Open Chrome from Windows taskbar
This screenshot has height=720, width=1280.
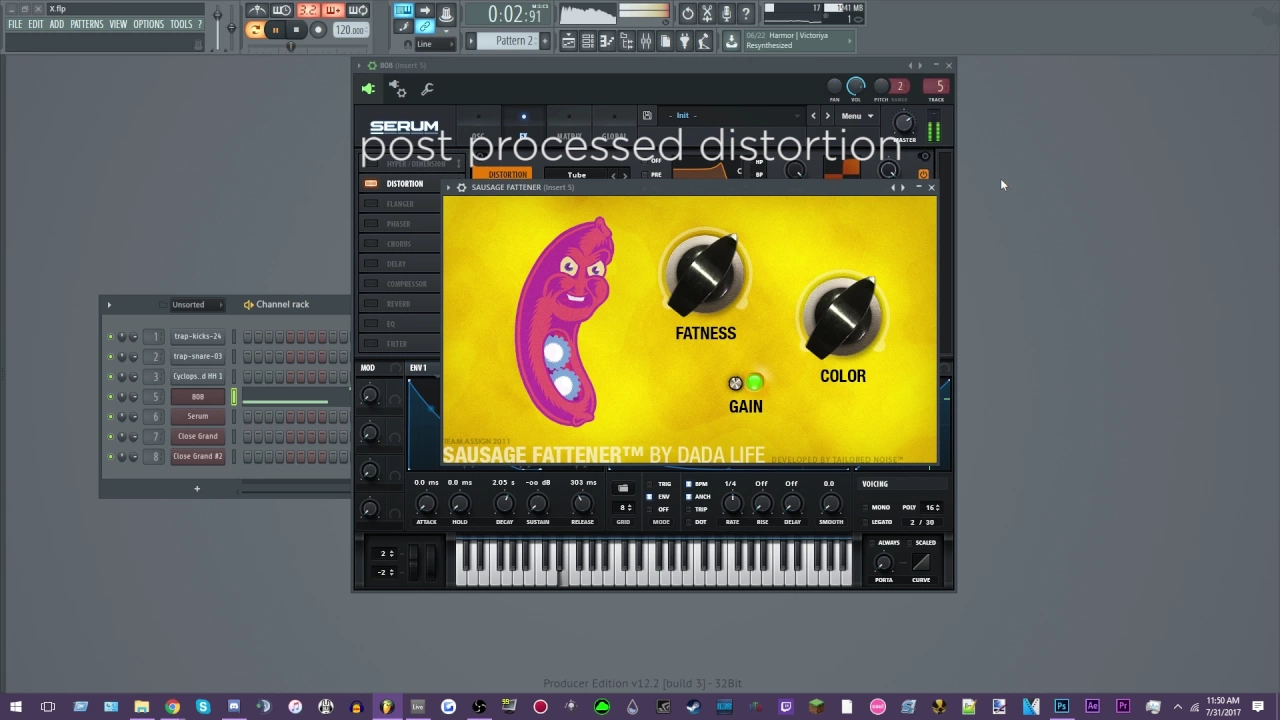[x=172, y=708]
